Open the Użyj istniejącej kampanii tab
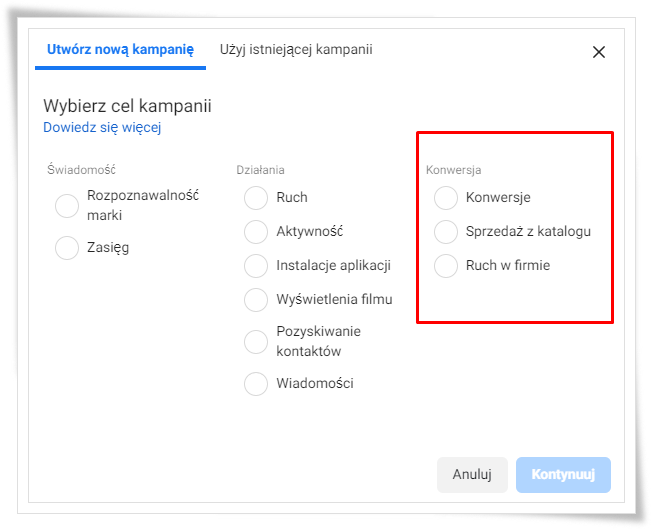Viewport: 651px width, 529px height. click(x=296, y=49)
